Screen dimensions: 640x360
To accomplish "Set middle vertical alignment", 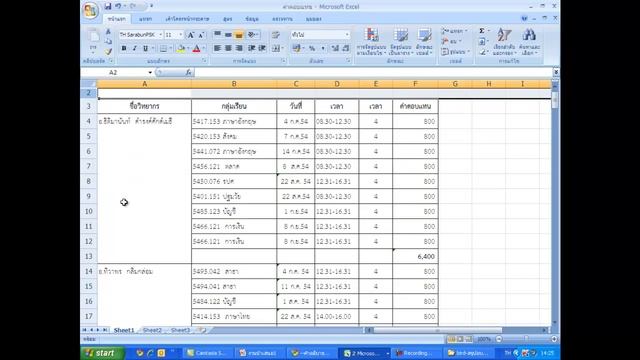I will (x=228, y=35).
